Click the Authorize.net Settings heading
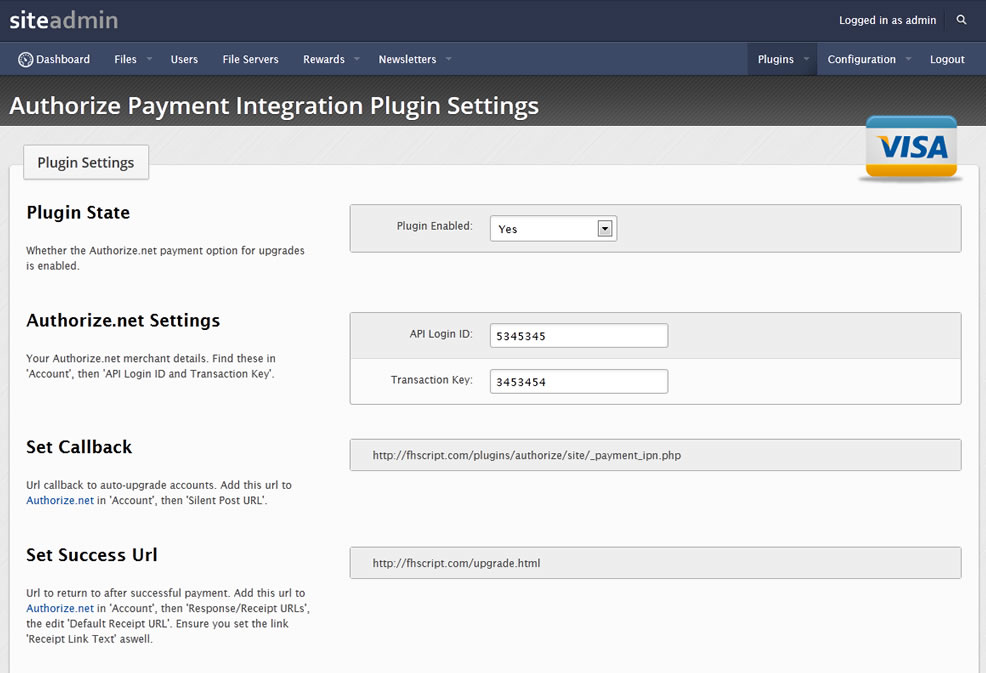Viewport: 986px width, 673px height. point(123,321)
